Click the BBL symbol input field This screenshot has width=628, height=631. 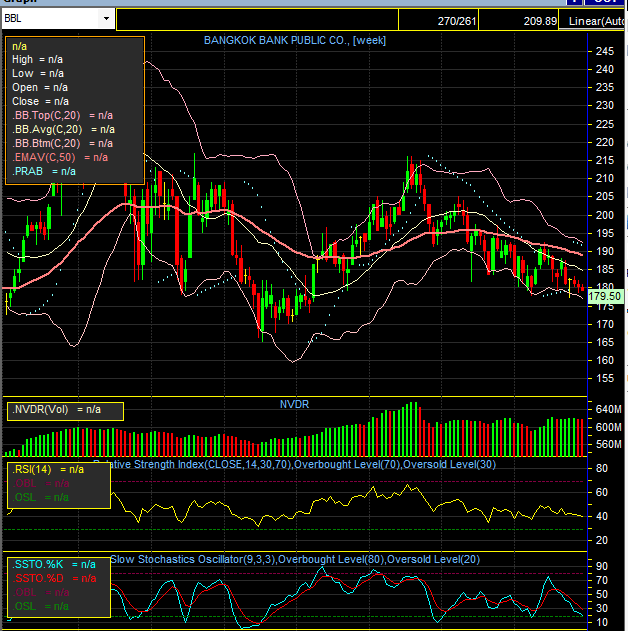(x=50, y=19)
